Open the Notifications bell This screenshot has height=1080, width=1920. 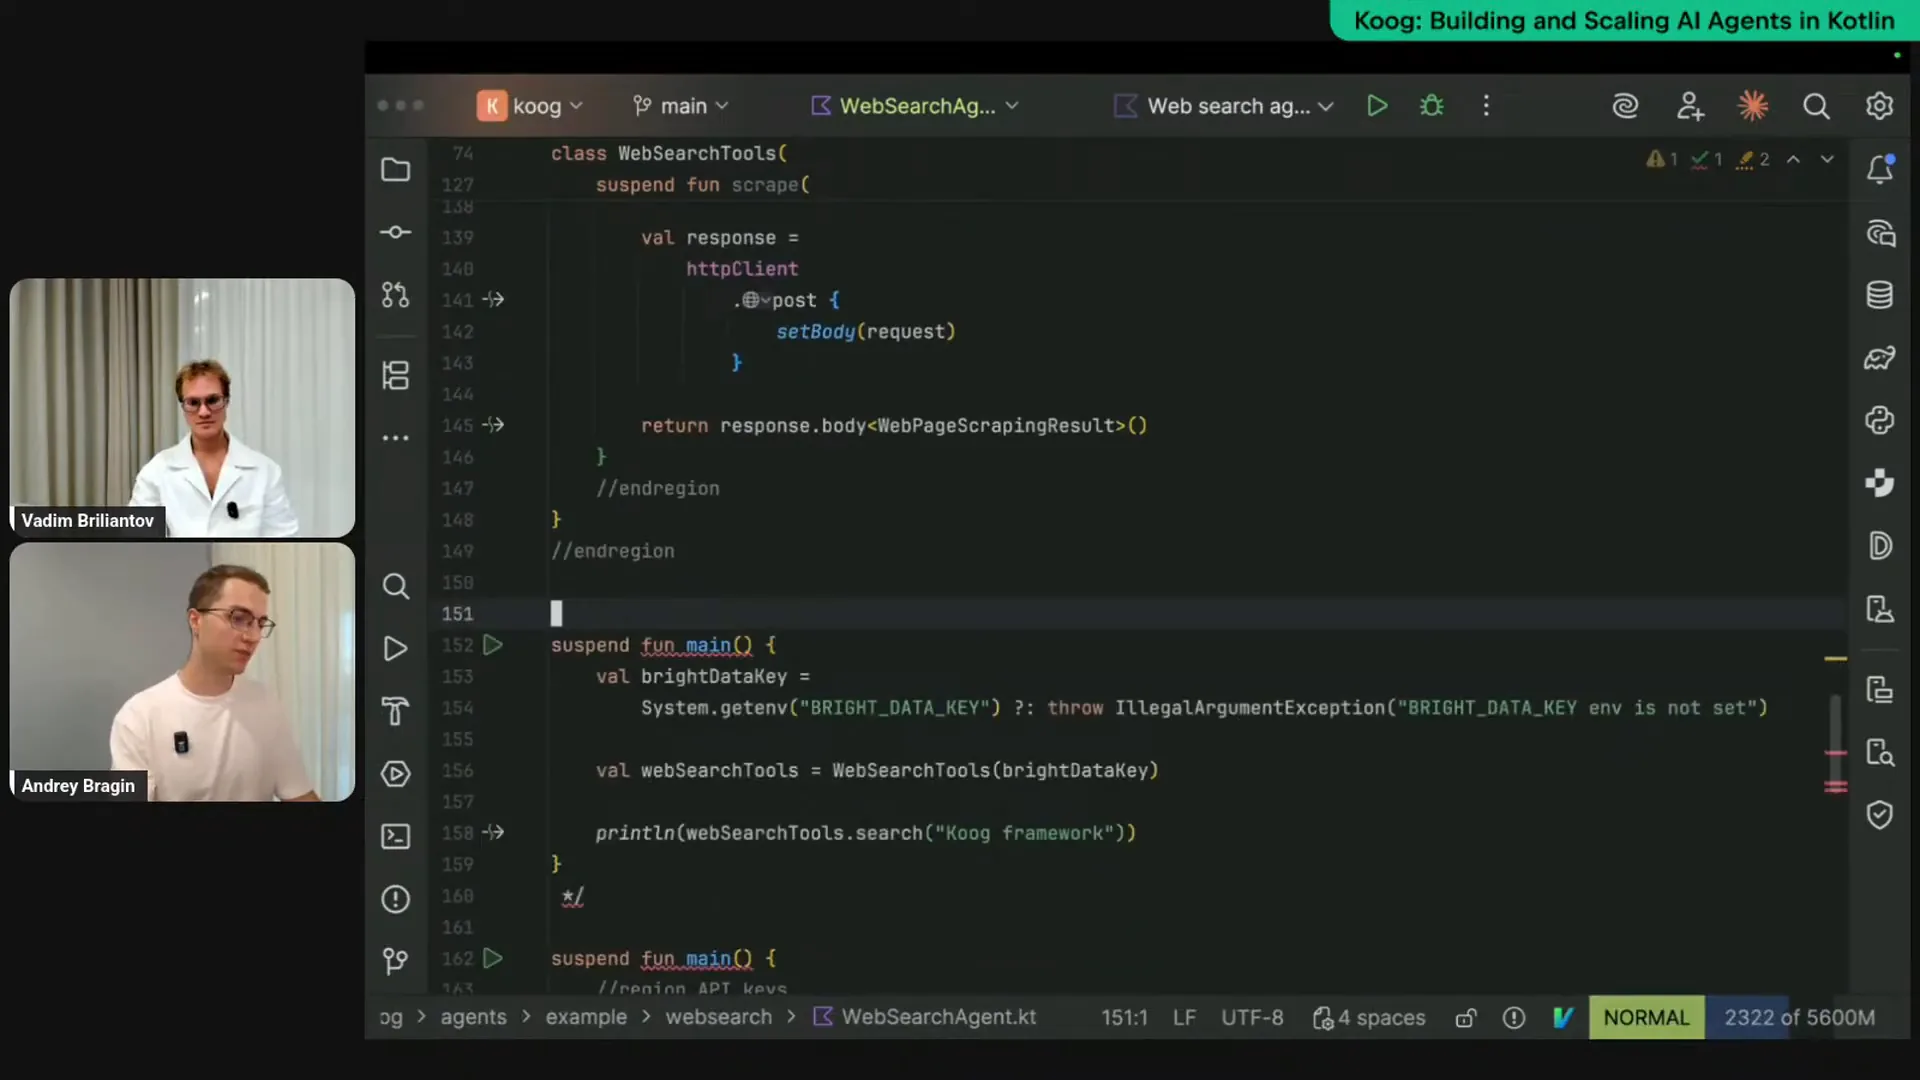(x=1880, y=169)
